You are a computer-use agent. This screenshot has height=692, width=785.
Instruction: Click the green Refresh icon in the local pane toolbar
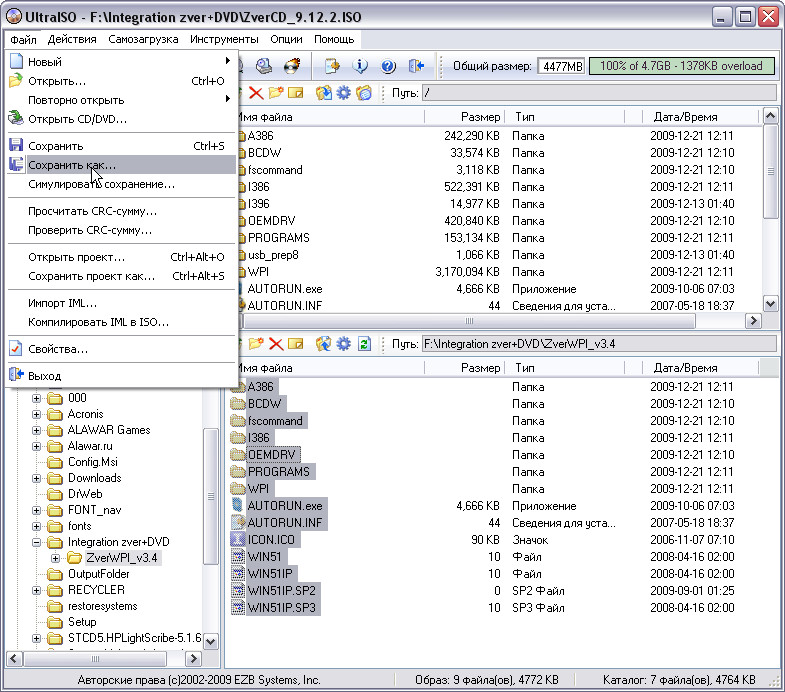(364, 343)
